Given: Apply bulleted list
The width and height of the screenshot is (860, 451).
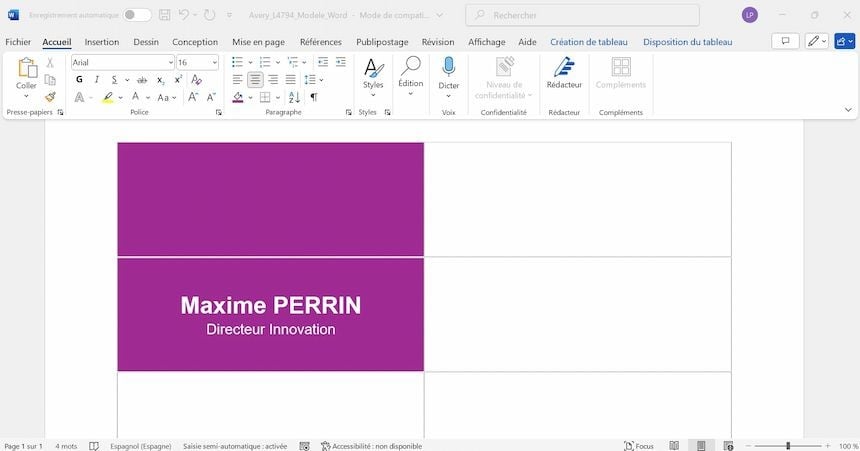Looking at the screenshot, I should click(x=237, y=62).
